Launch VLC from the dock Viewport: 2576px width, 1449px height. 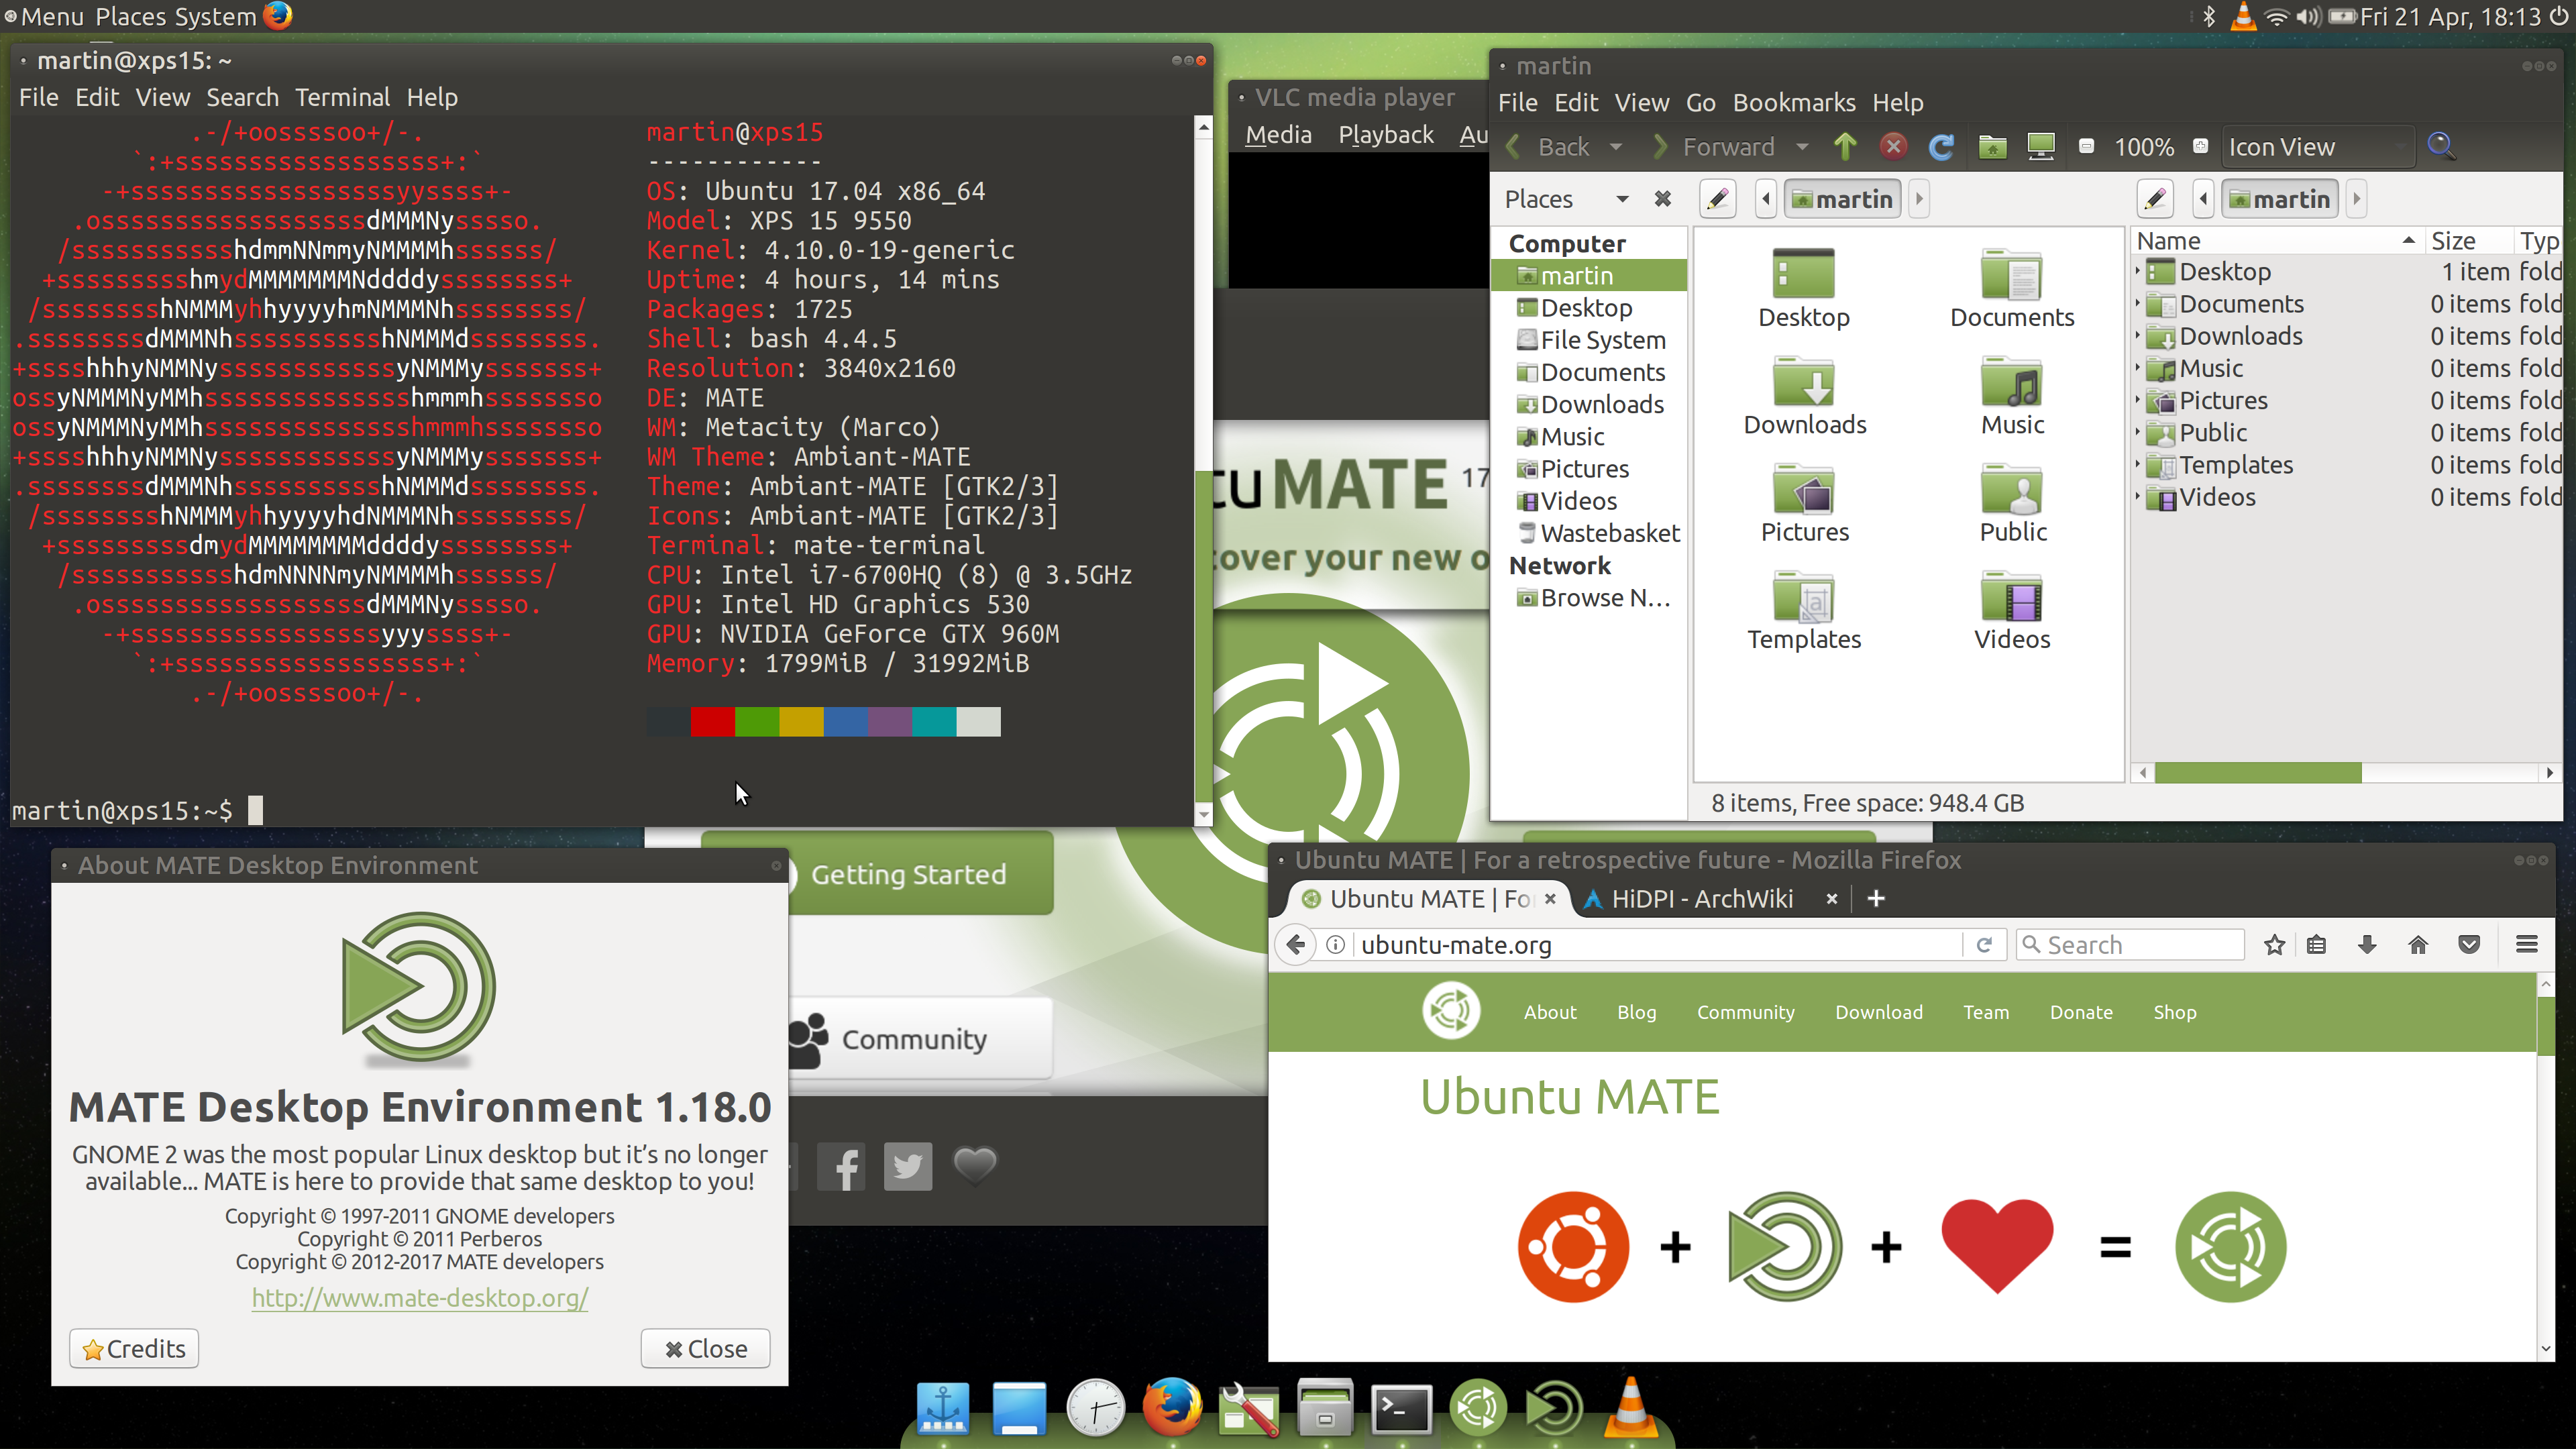tap(1630, 1407)
